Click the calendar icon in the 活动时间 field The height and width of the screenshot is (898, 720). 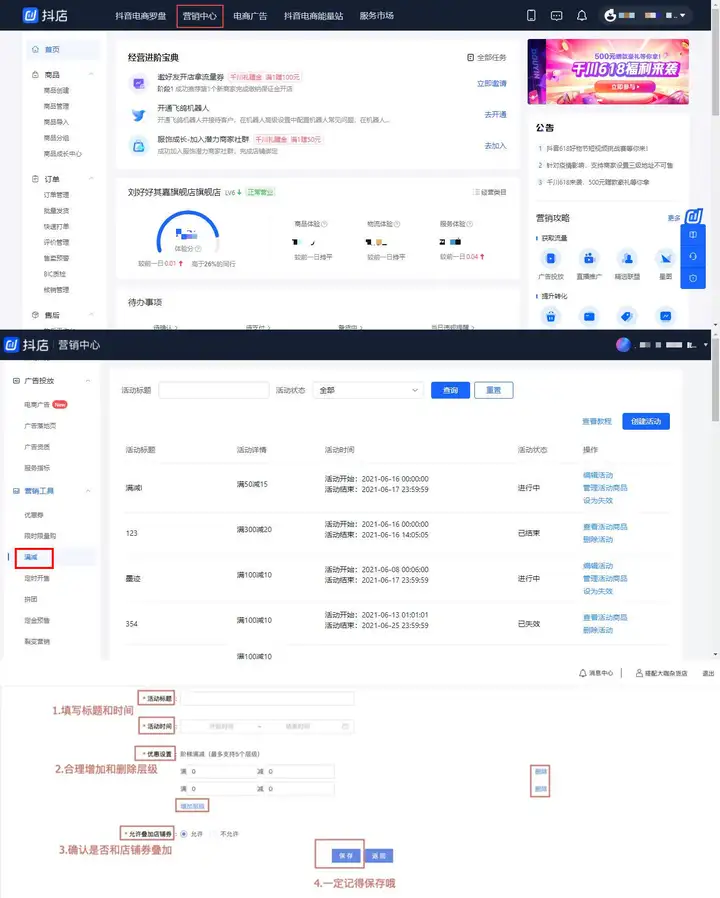click(x=345, y=726)
